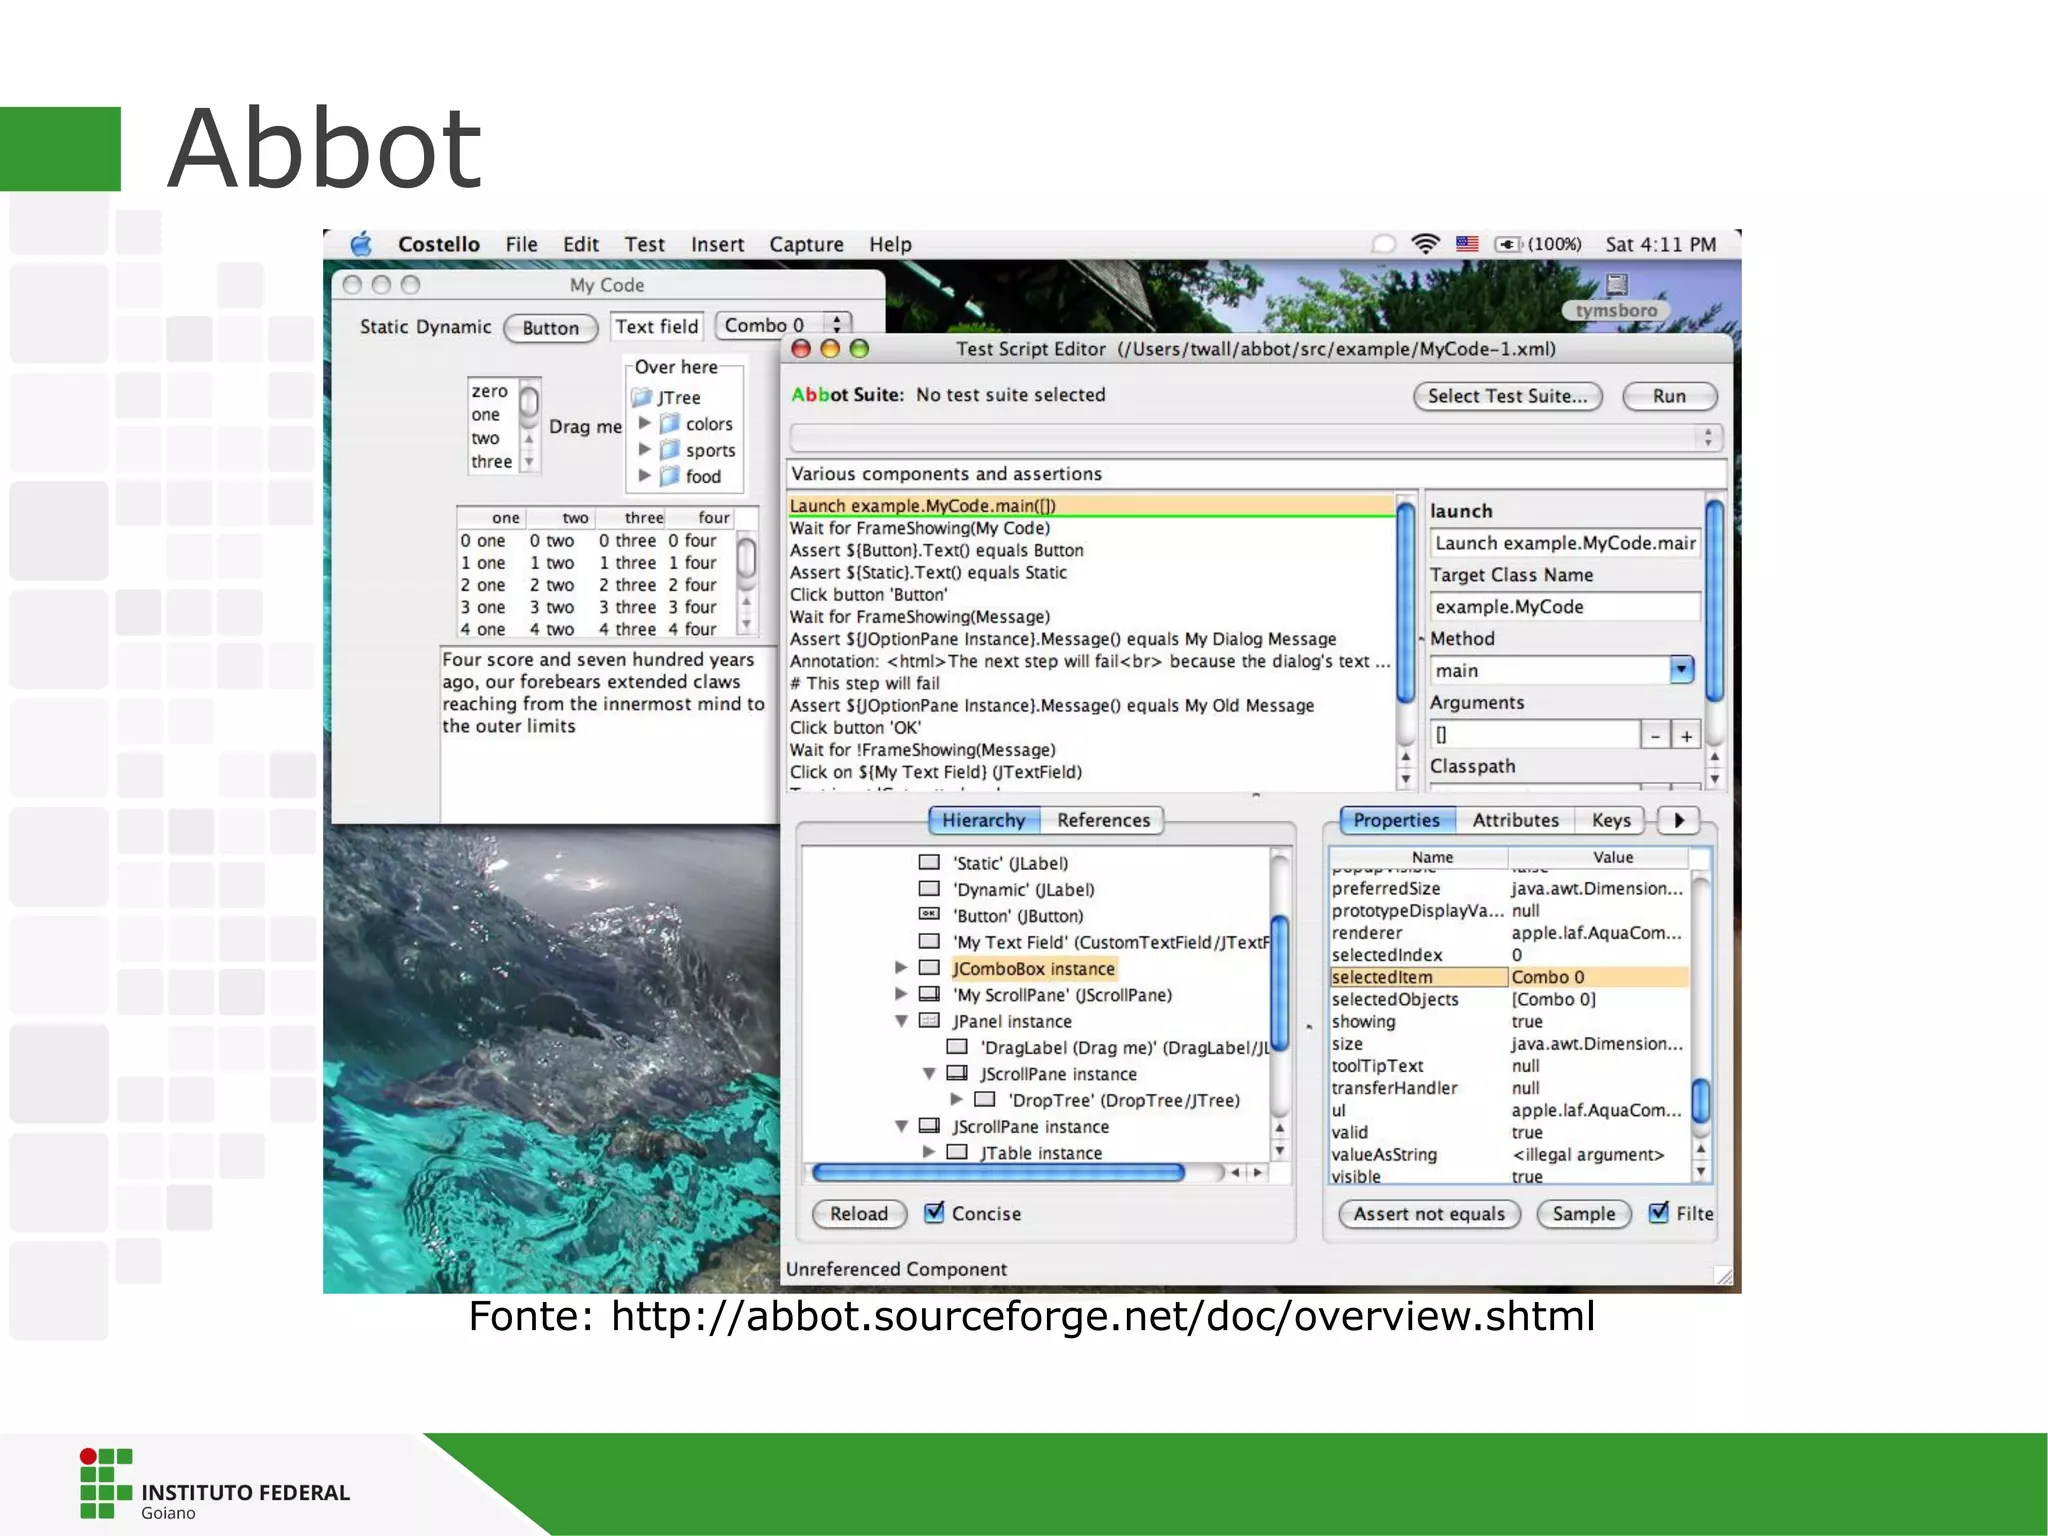
Task: Click the minus button beside Arguments
Action: 1656,735
